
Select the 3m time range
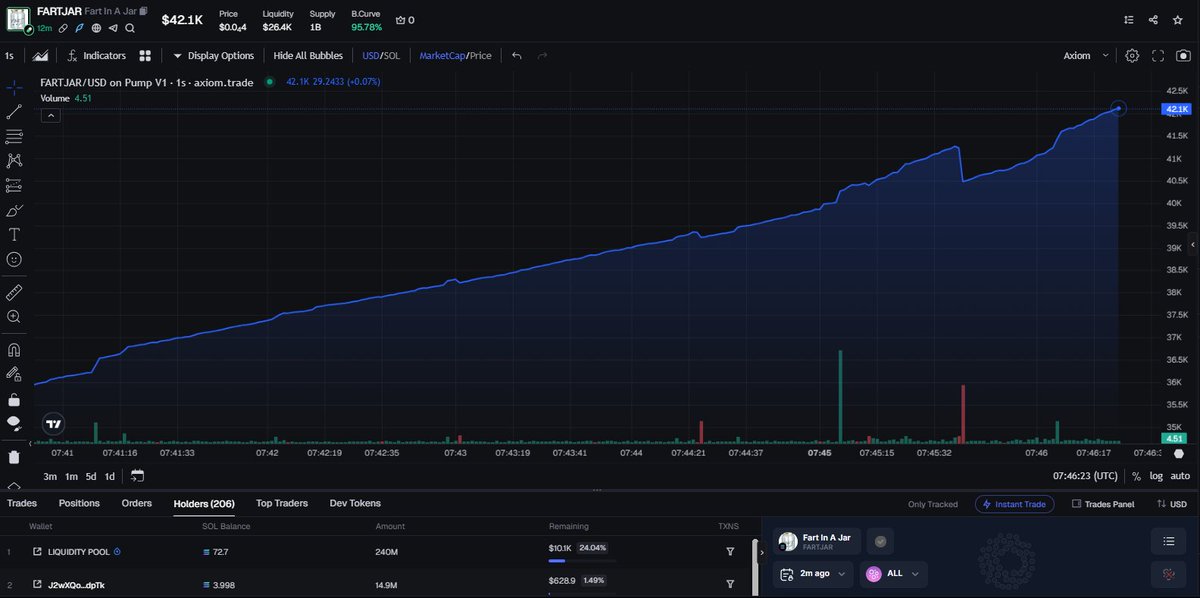(x=50, y=476)
